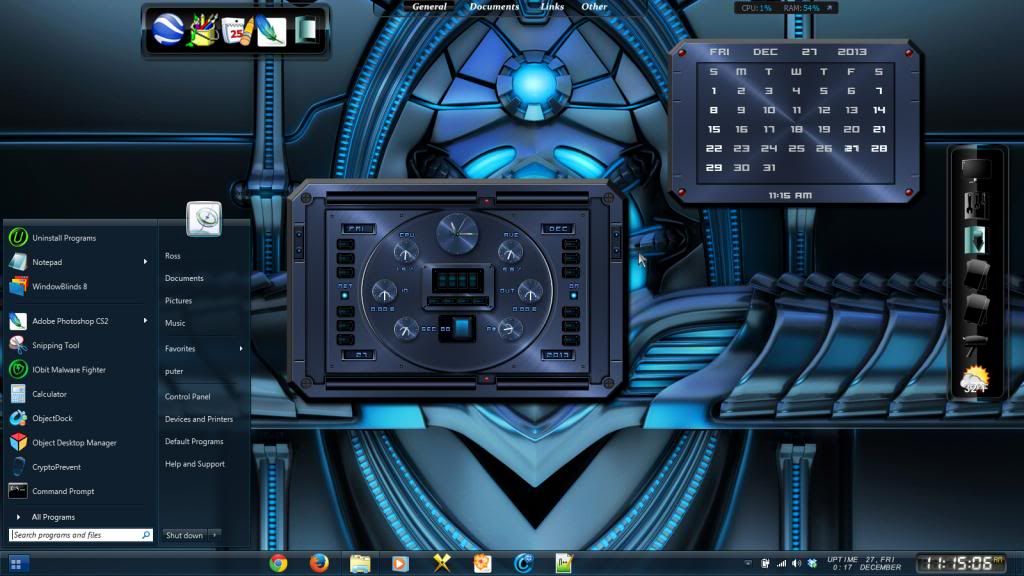This screenshot has width=1024, height=576.
Task: Show hidden tray icons arrow
Action: 748,563
